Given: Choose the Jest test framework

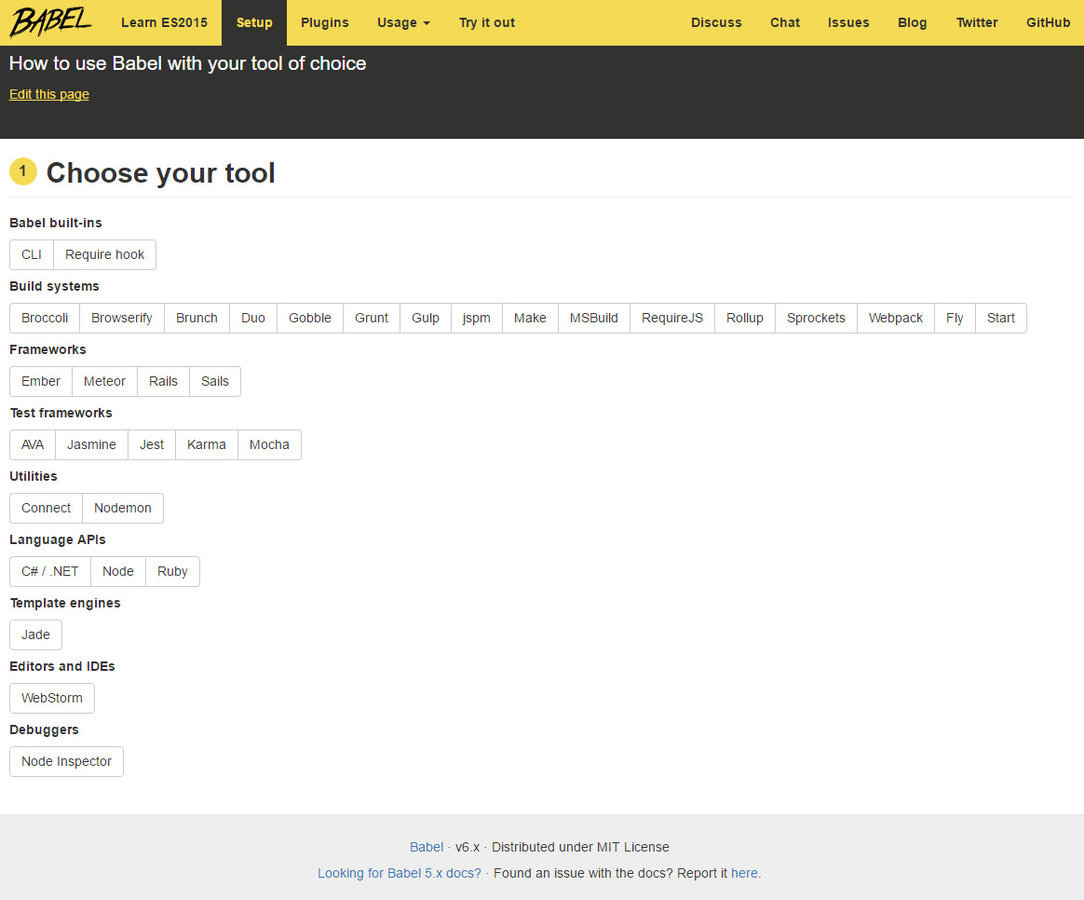Looking at the screenshot, I should (151, 444).
